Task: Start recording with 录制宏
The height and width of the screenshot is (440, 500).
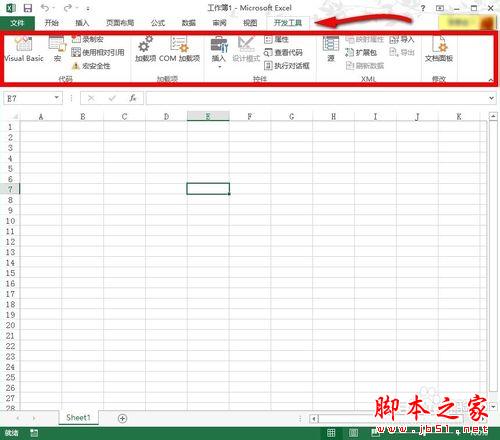Action: coord(88,39)
